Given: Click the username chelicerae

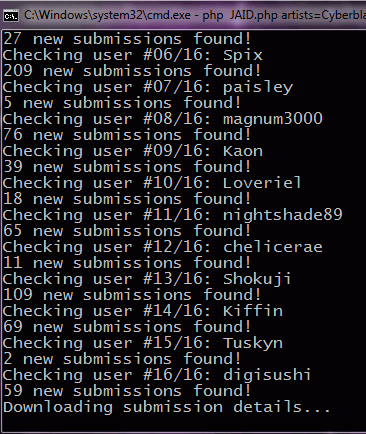Looking at the screenshot, I should [273, 247].
